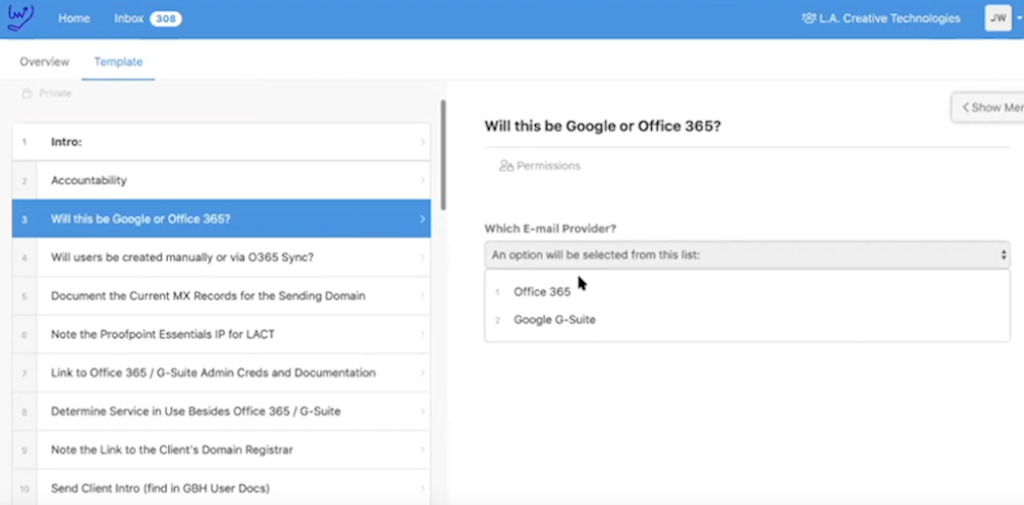
Task: Click the team icon beside L.A. Creative Technologies
Action: 808,18
